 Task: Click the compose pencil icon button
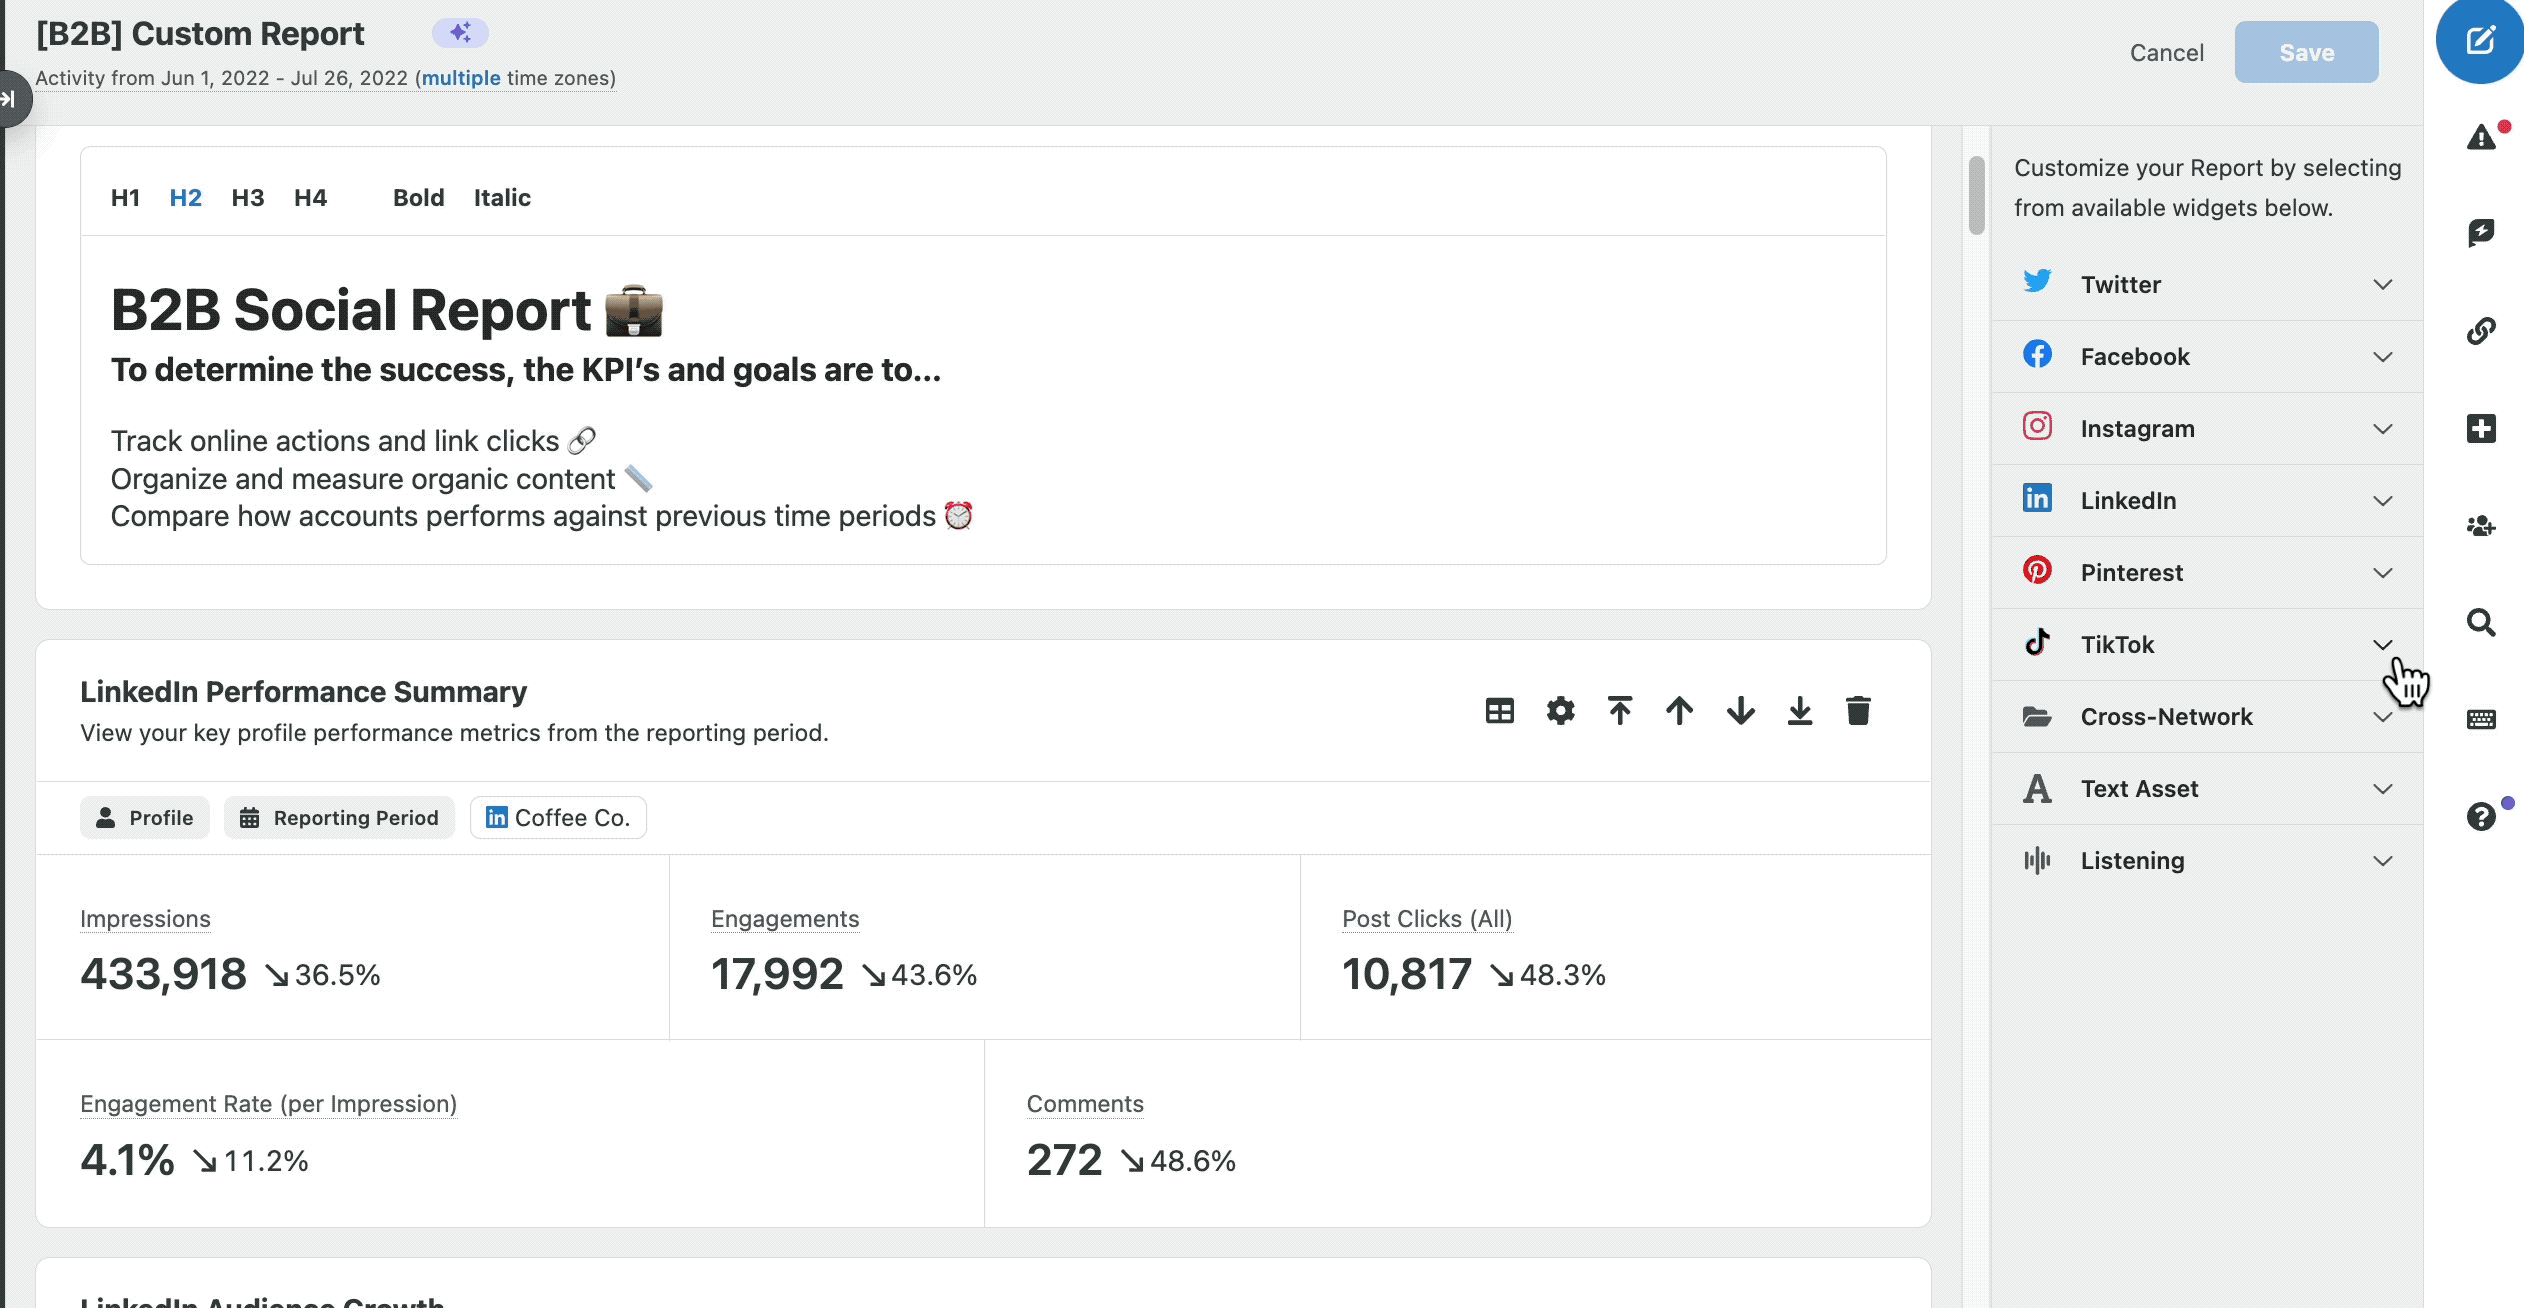[2481, 40]
